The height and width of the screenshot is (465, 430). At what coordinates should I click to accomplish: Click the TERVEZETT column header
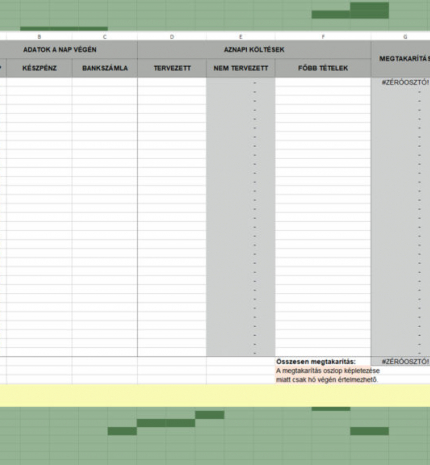point(172,68)
